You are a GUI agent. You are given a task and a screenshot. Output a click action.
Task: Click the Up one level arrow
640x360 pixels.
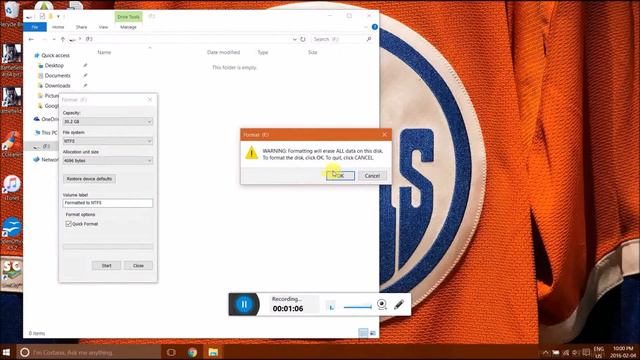[x=62, y=39]
